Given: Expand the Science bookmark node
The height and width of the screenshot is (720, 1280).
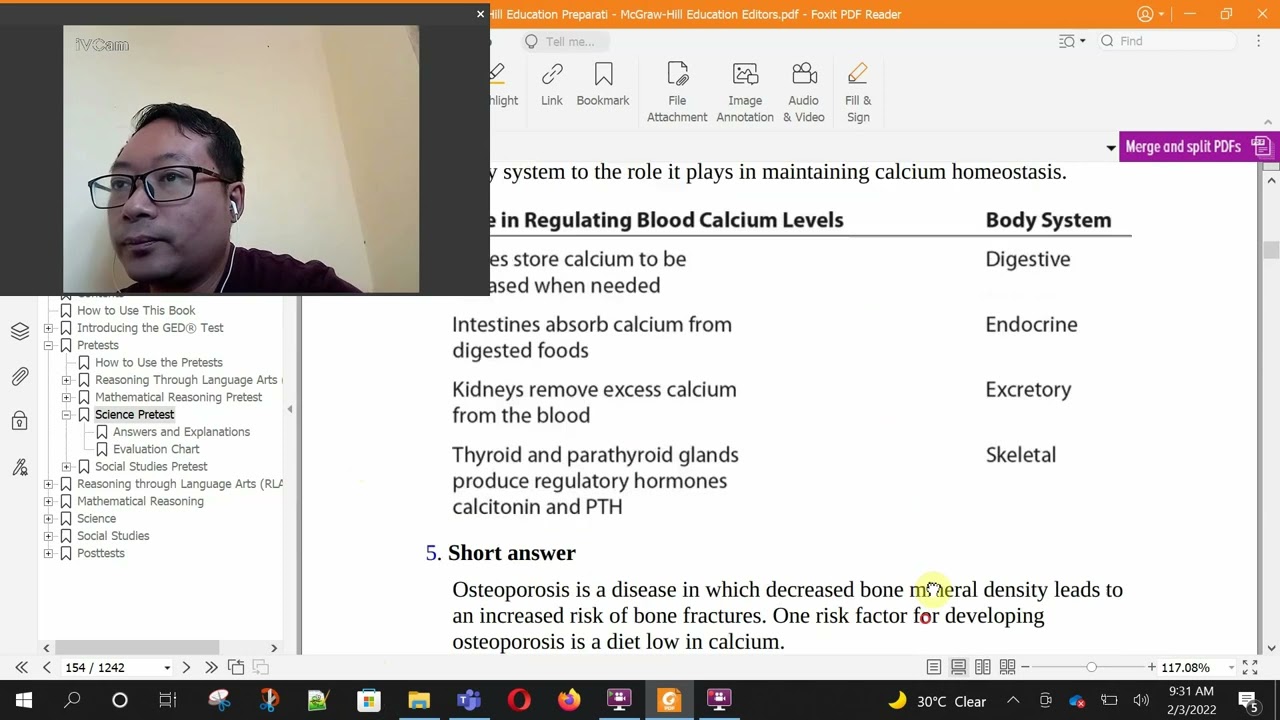Looking at the screenshot, I should coord(48,518).
